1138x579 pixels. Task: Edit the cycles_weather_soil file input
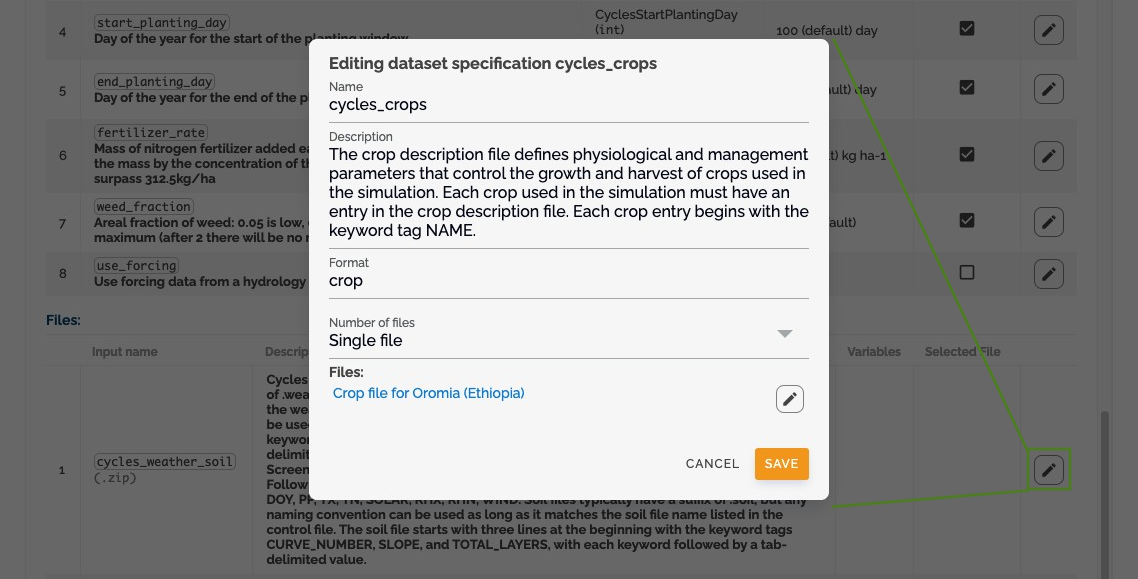click(1049, 470)
